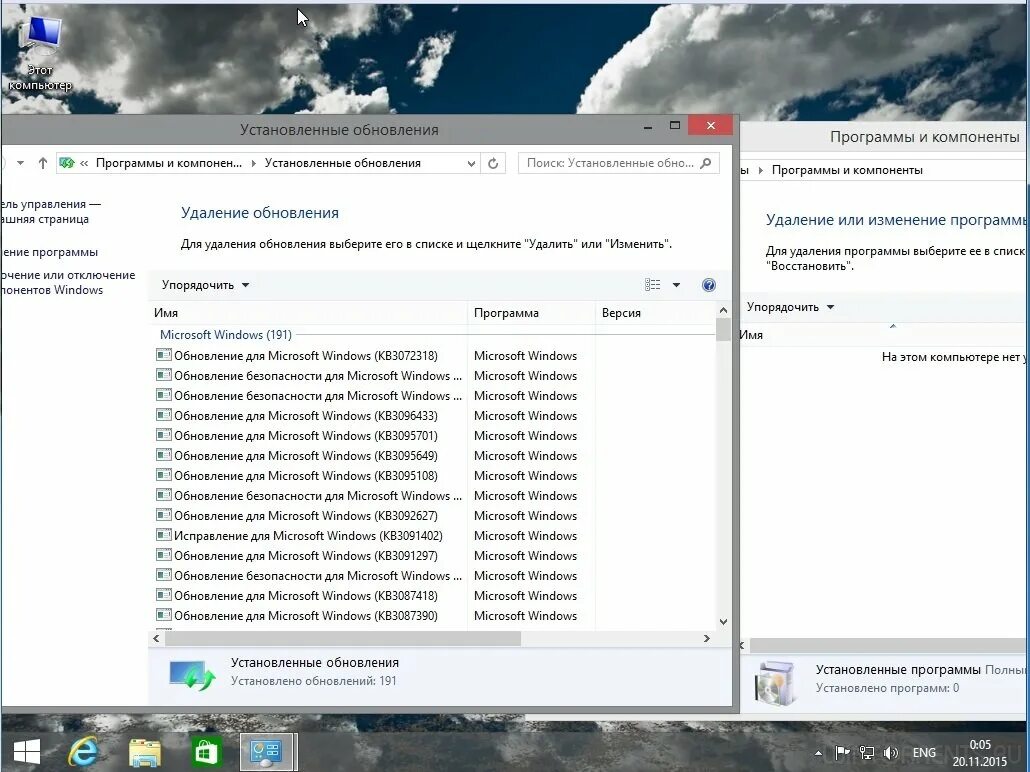
Task: Select update KB3095649
Action: [x=434, y=456]
